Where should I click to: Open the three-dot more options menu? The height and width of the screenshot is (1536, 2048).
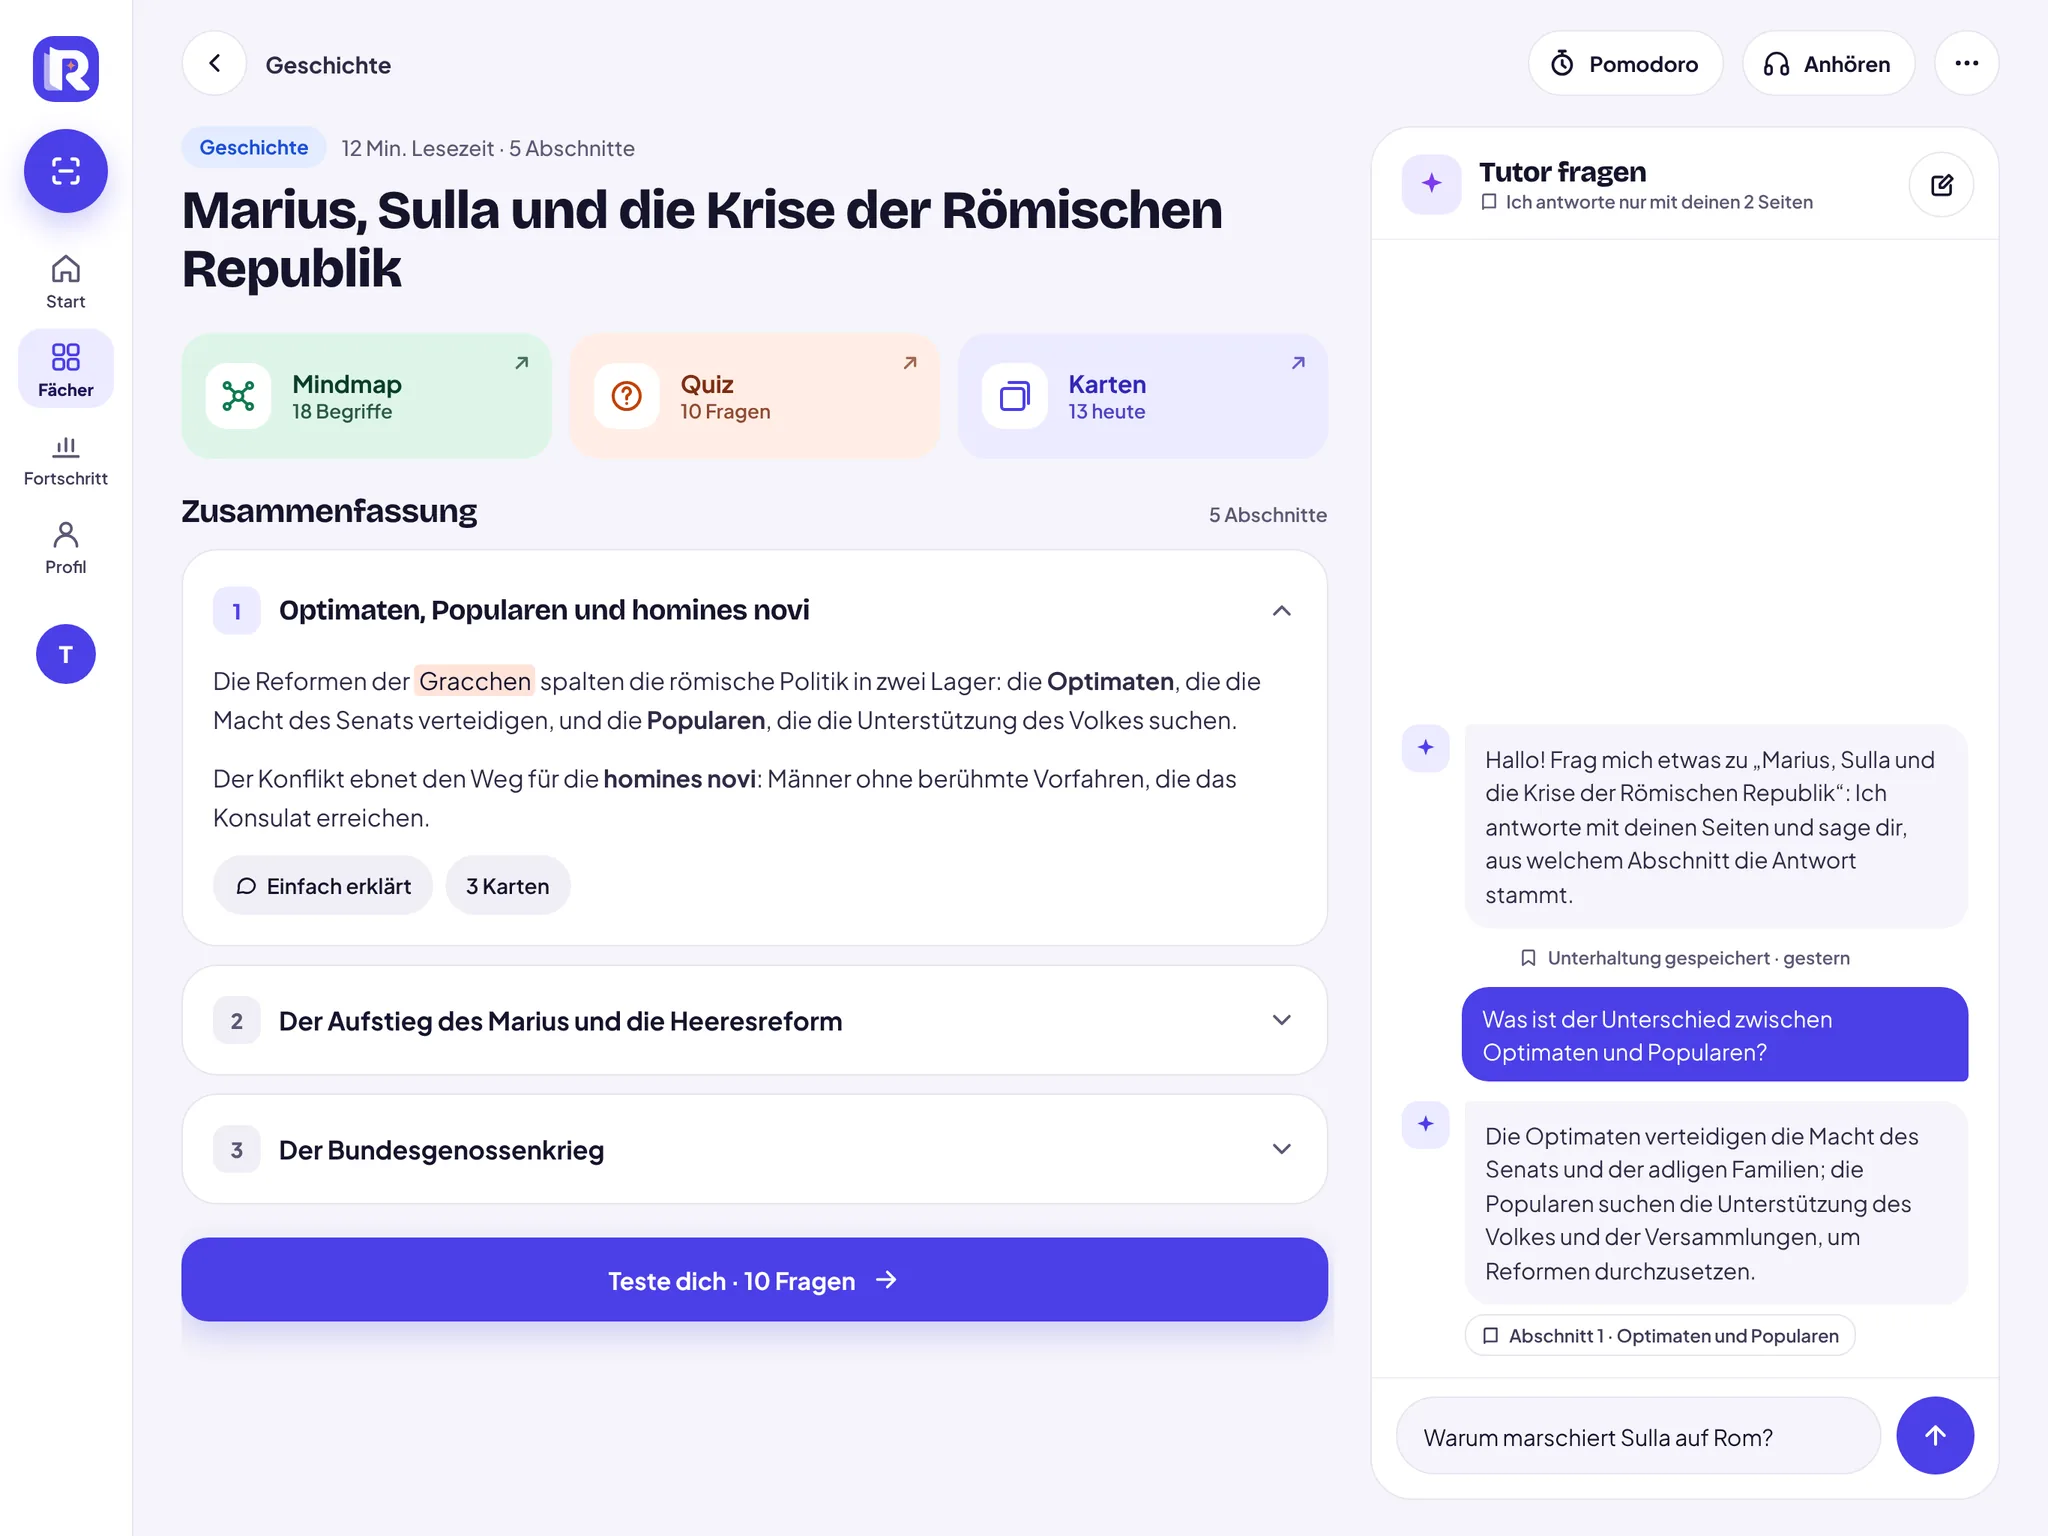tap(1966, 64)
